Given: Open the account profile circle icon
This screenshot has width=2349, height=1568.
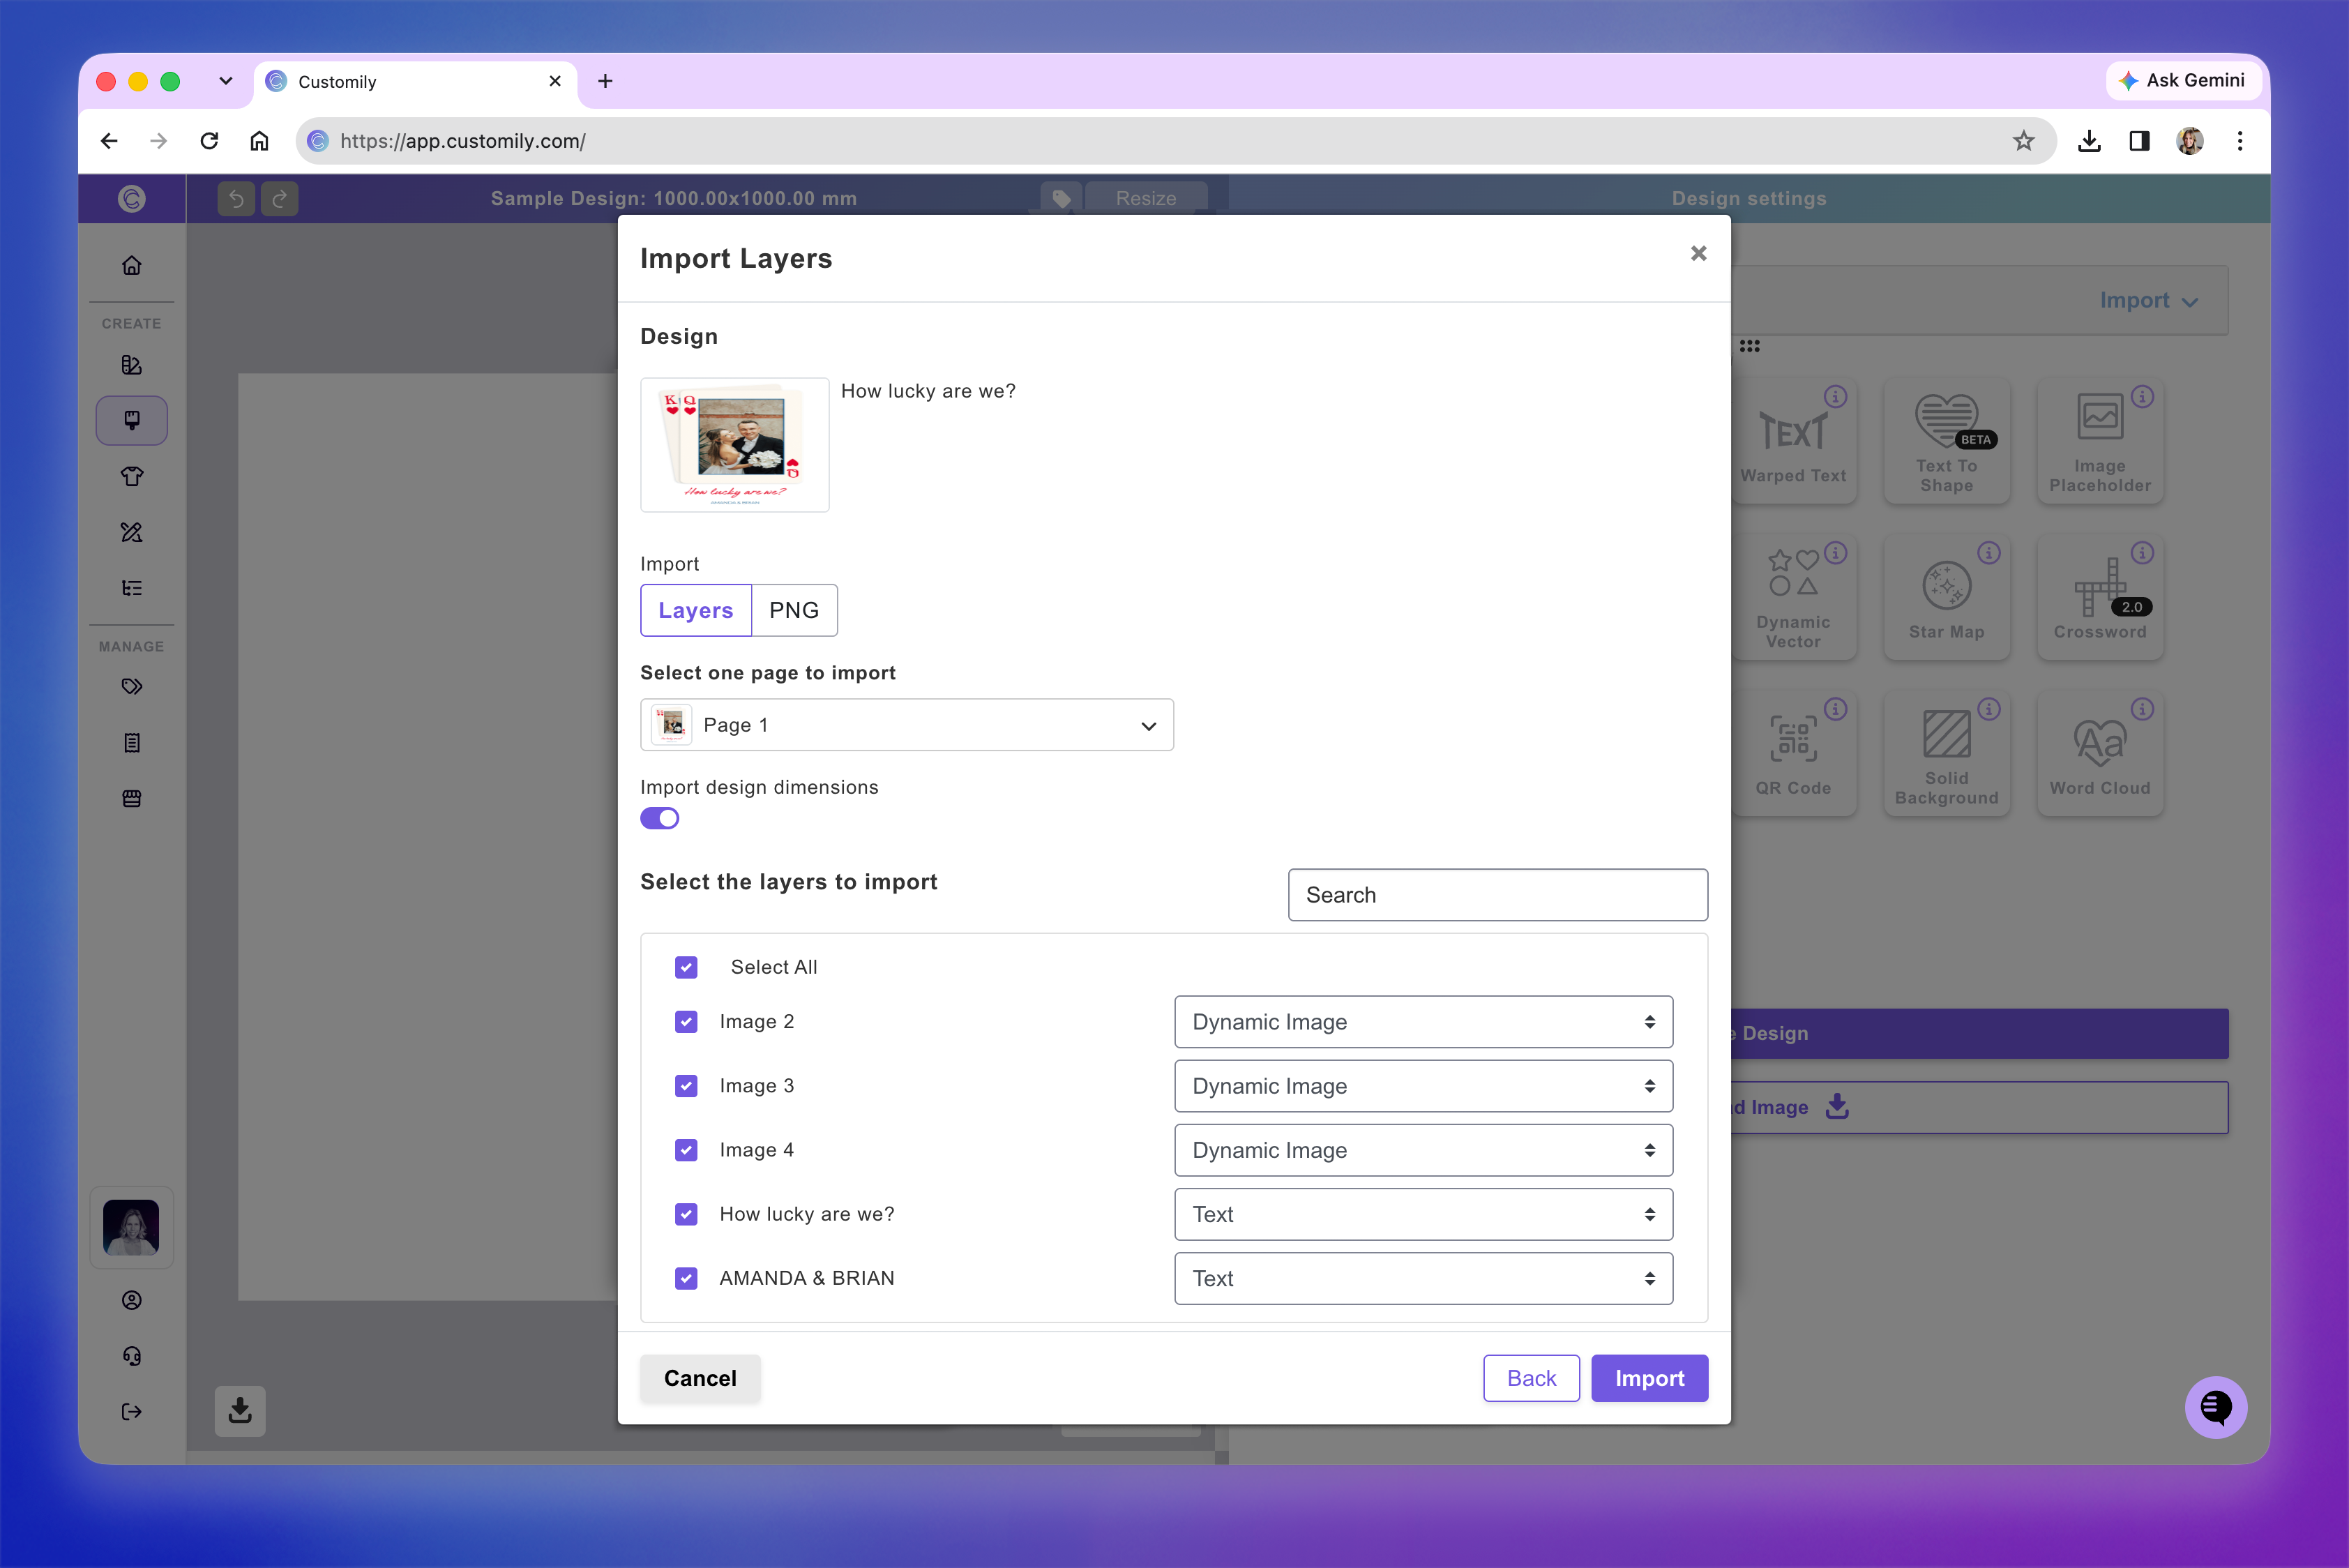Looking at the screenshot, I should [131, 1300].
